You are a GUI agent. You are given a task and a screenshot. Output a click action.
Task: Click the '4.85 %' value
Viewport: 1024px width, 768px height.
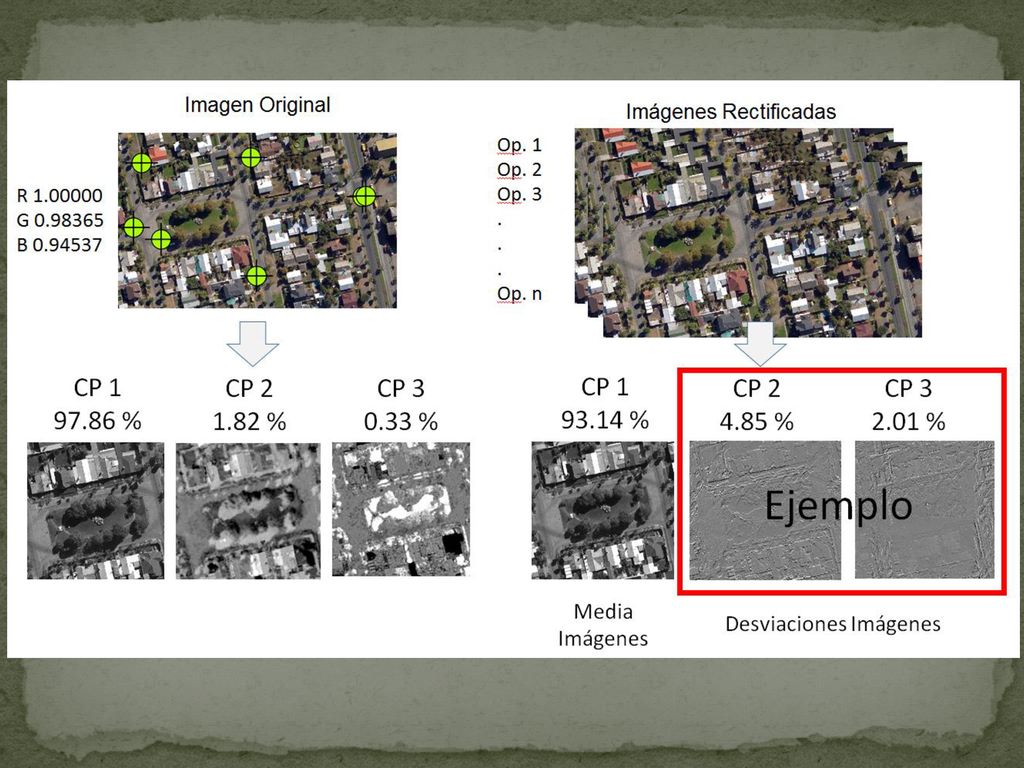756,422
